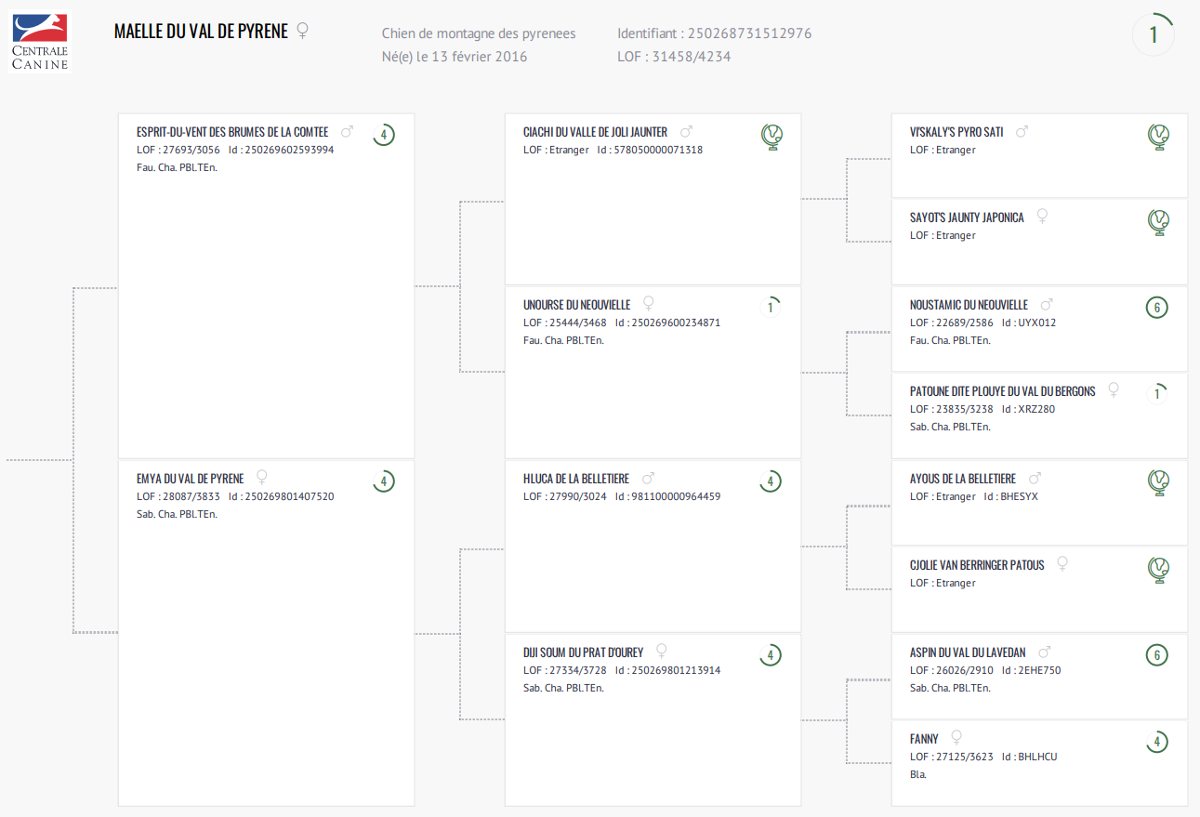Click rating 4 badge on Esprit-du-Vent des Brumes
1200x817 pixels.
(x=384, y=134)
